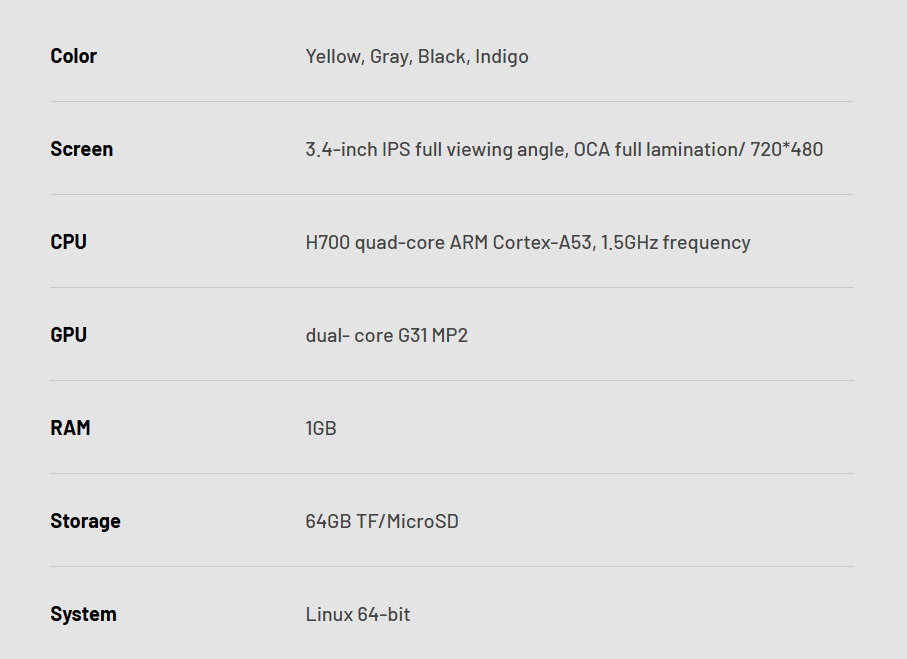This screenshot has width=907, height=659.
Task: Click the Color row label
Action: pos(73,56)
